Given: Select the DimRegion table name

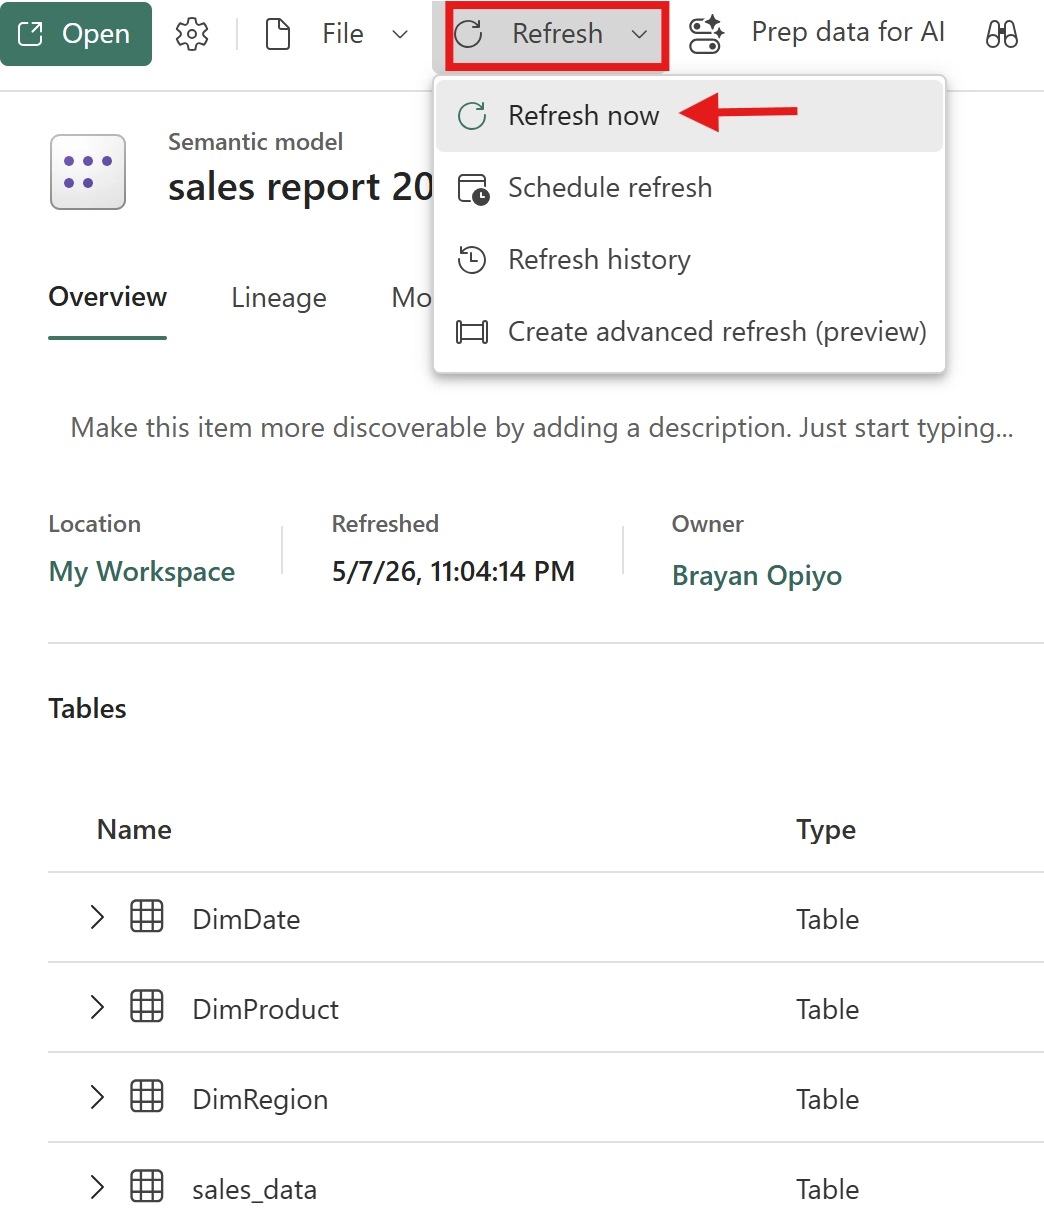Looking at the screenshot, I should (x=260, y=1100).
